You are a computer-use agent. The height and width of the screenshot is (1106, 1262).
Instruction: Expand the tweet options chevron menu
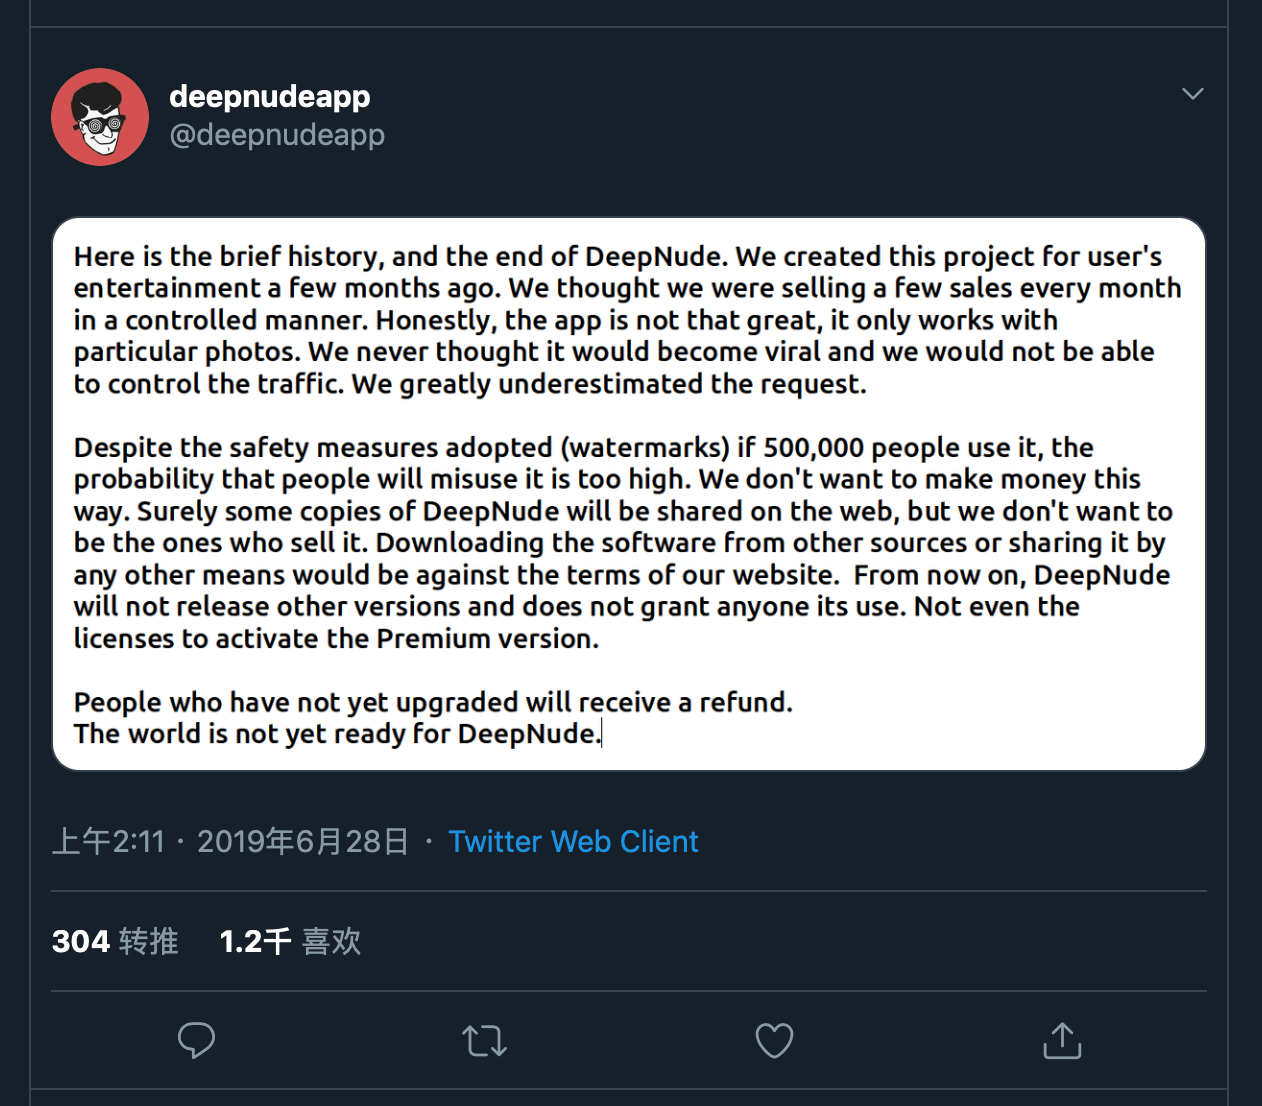pyautogui.click(x=1192, y=93)
